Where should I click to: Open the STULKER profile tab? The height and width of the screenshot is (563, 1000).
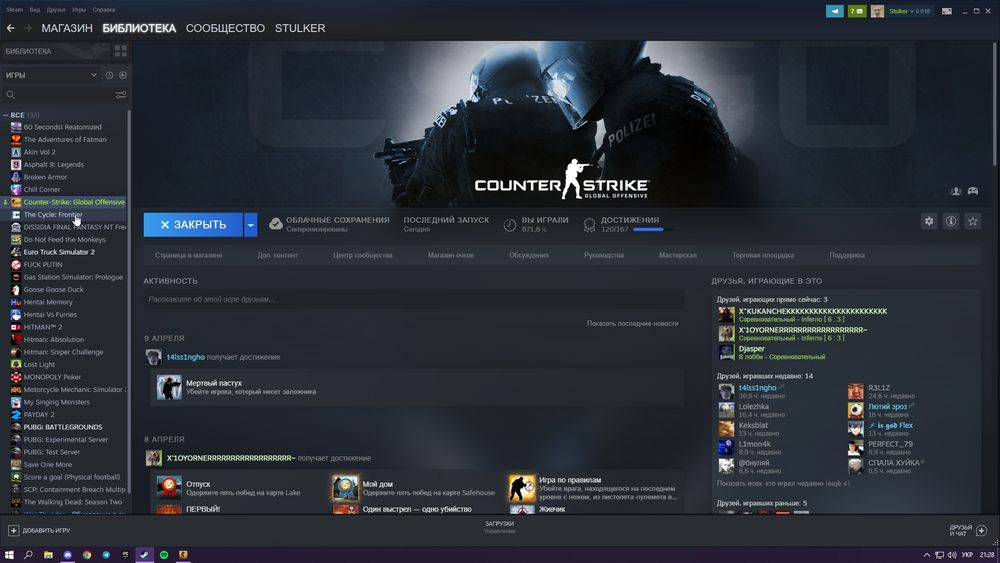coord(300,28)
